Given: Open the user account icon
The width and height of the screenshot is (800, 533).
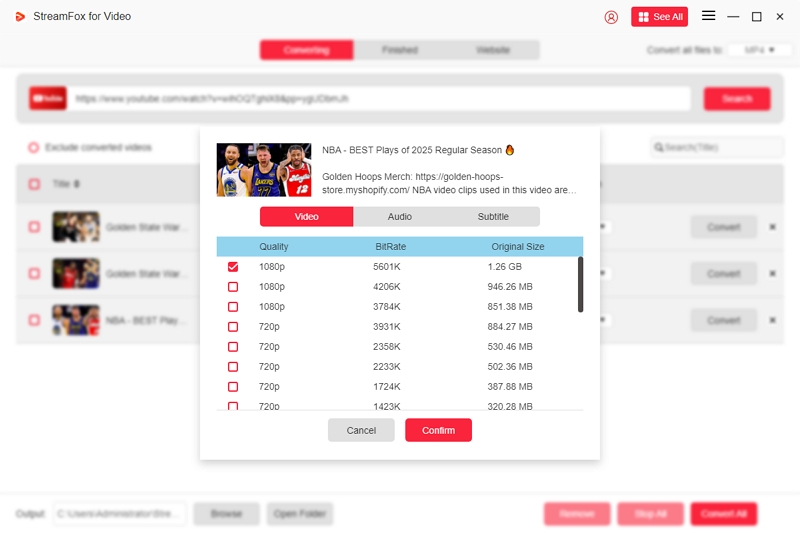Looking at the screenshot, I should tap(611, 17).
